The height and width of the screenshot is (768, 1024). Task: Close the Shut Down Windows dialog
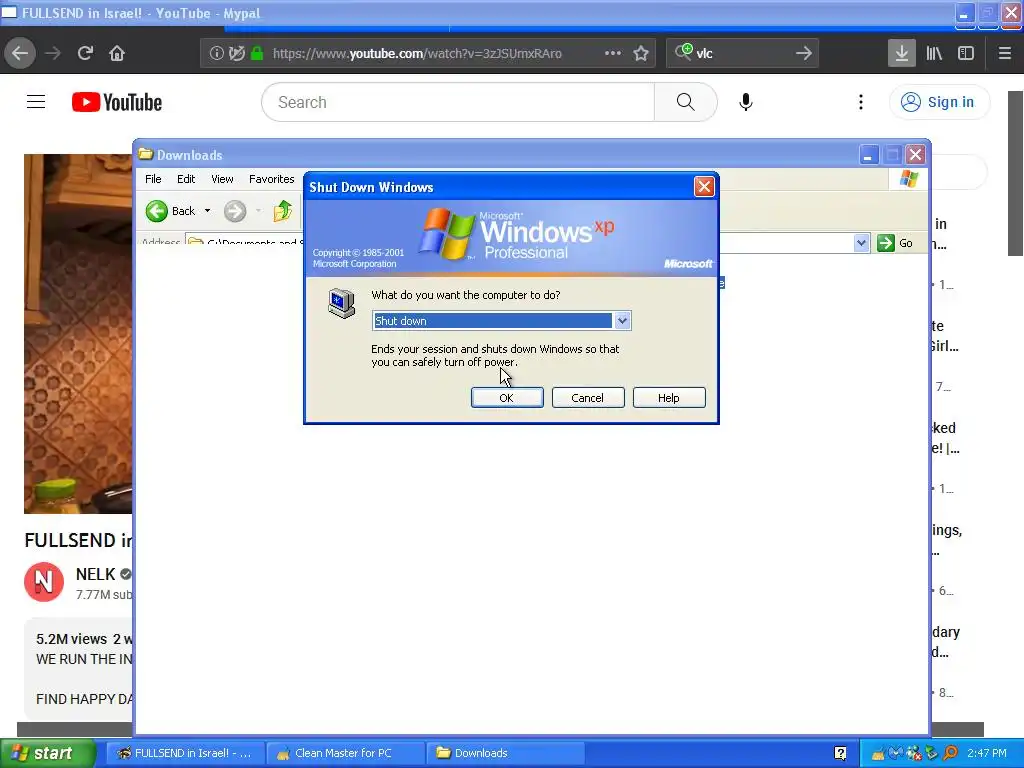[704, 187]
